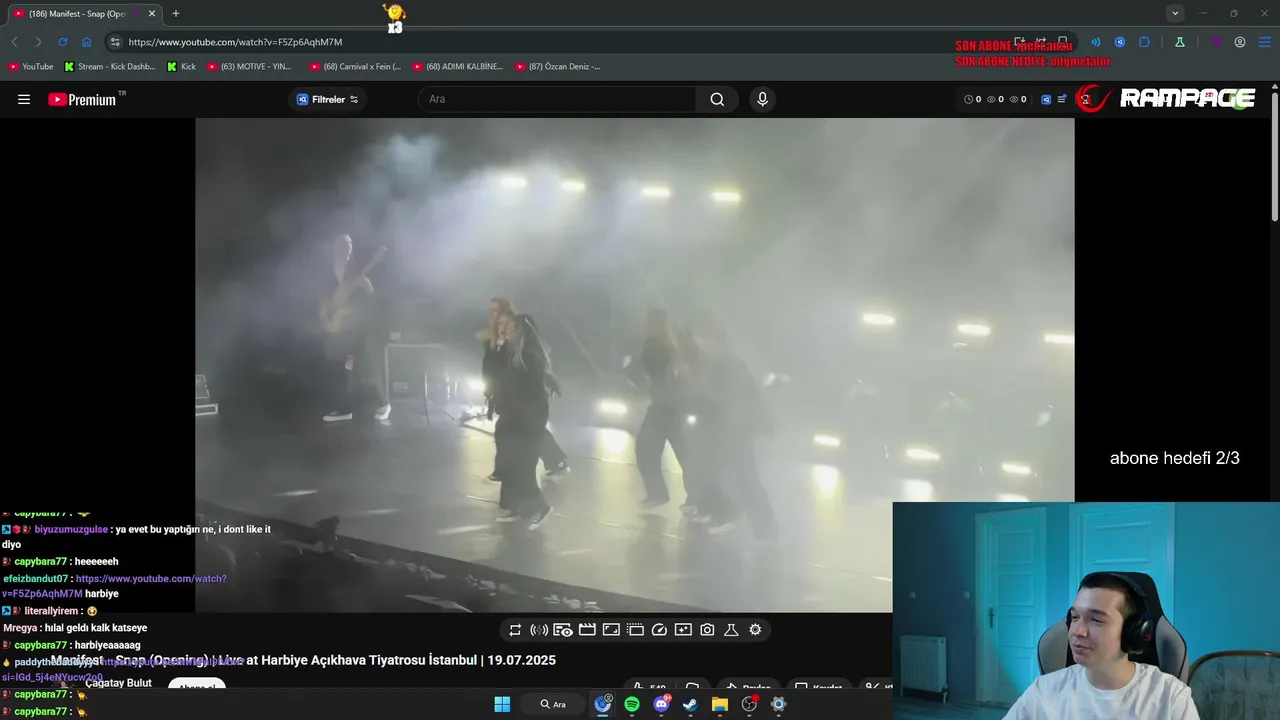This screenshot has width=1280, height=720.
Task: Click the Çagatay Bulut channel name
Action: 118,683
